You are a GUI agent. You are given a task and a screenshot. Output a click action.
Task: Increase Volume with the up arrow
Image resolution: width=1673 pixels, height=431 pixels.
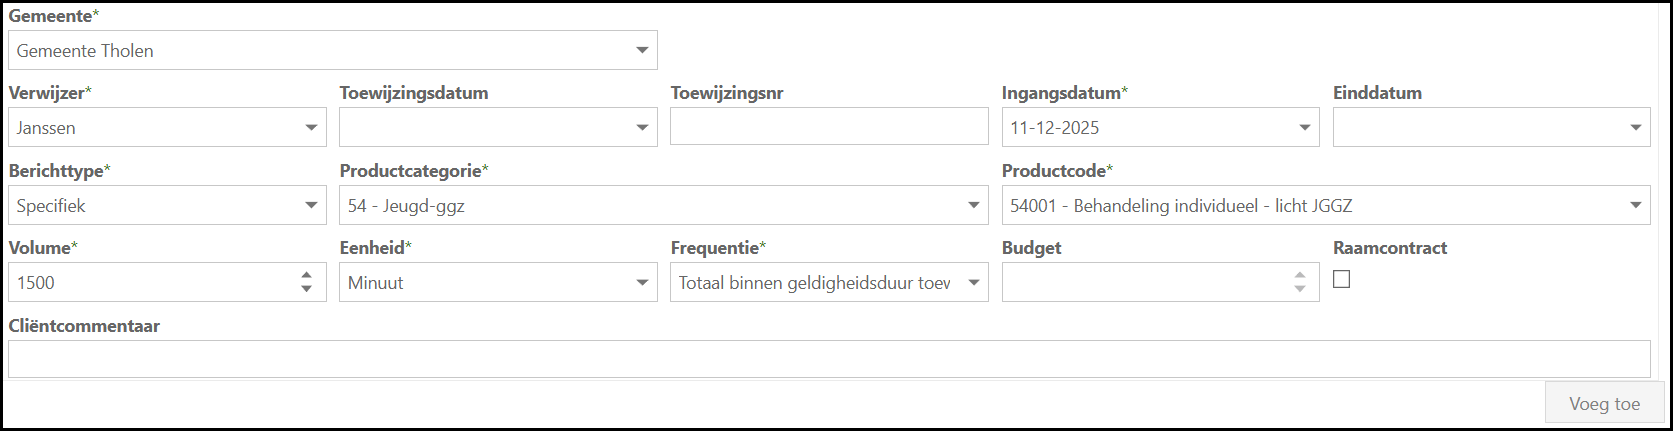point(306,275)
